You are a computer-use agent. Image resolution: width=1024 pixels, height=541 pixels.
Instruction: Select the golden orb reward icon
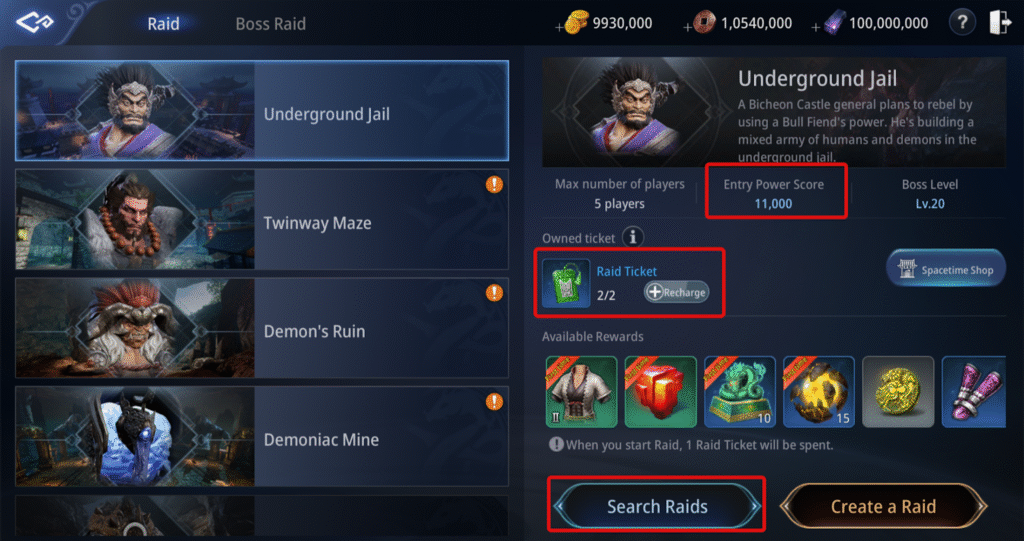[818, 392]
